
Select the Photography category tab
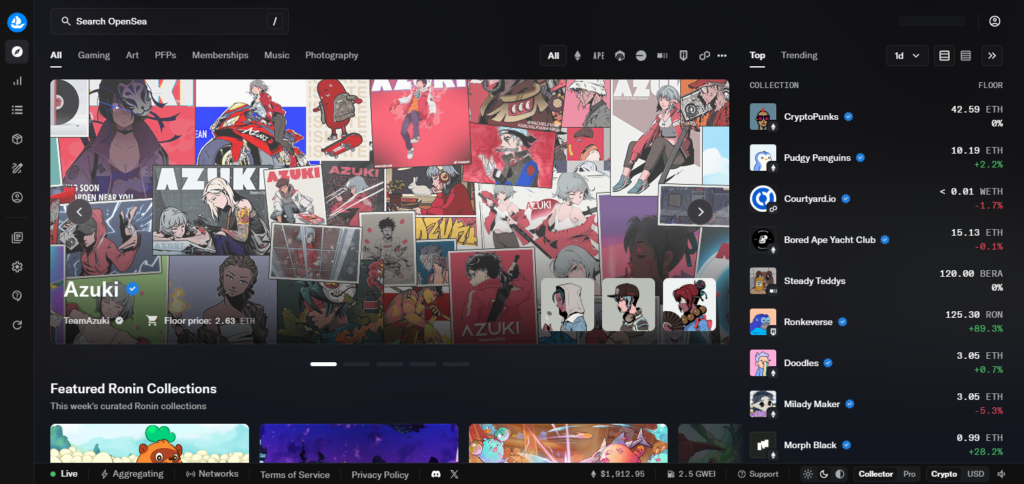(332, 56)
